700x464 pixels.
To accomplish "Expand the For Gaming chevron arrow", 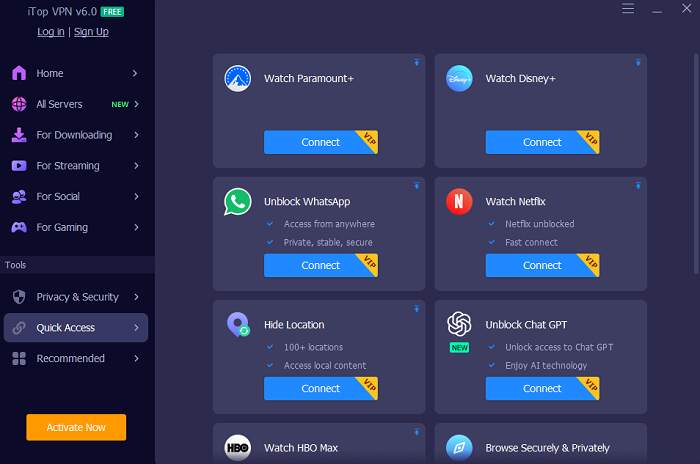I will coord(136,227).
